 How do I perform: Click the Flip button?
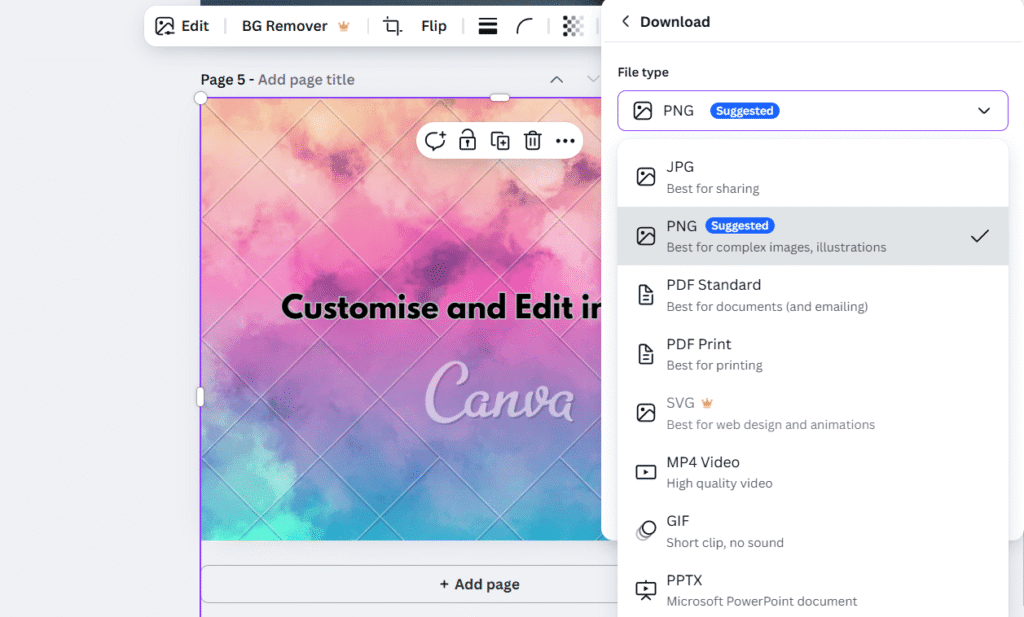click(x=434, y=26)
